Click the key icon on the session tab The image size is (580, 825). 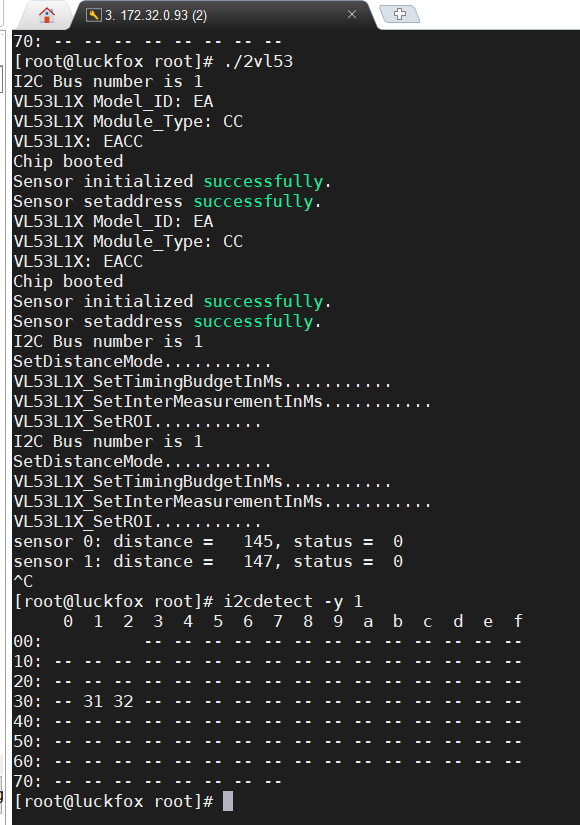[94, 15]
